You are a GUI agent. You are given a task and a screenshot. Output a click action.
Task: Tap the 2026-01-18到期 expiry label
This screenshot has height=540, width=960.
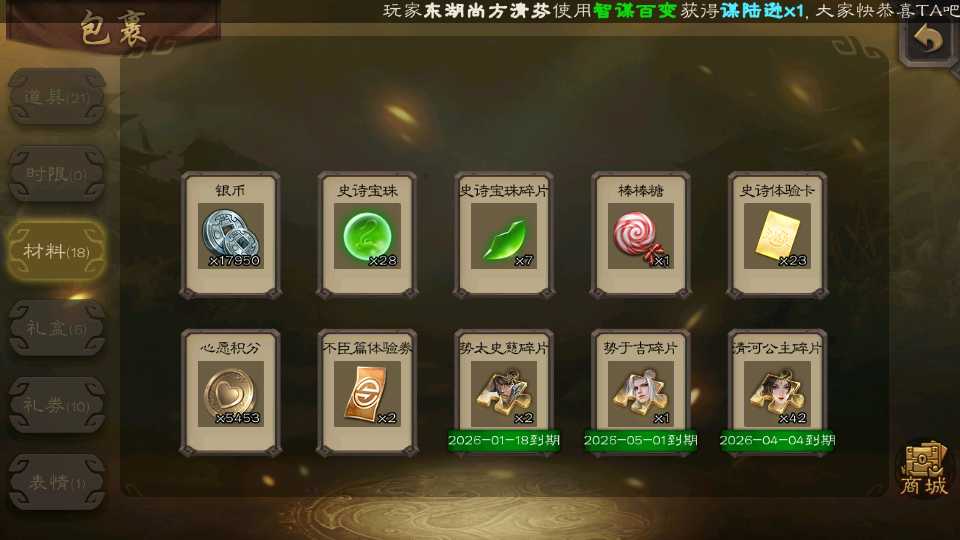pos(504,440)
